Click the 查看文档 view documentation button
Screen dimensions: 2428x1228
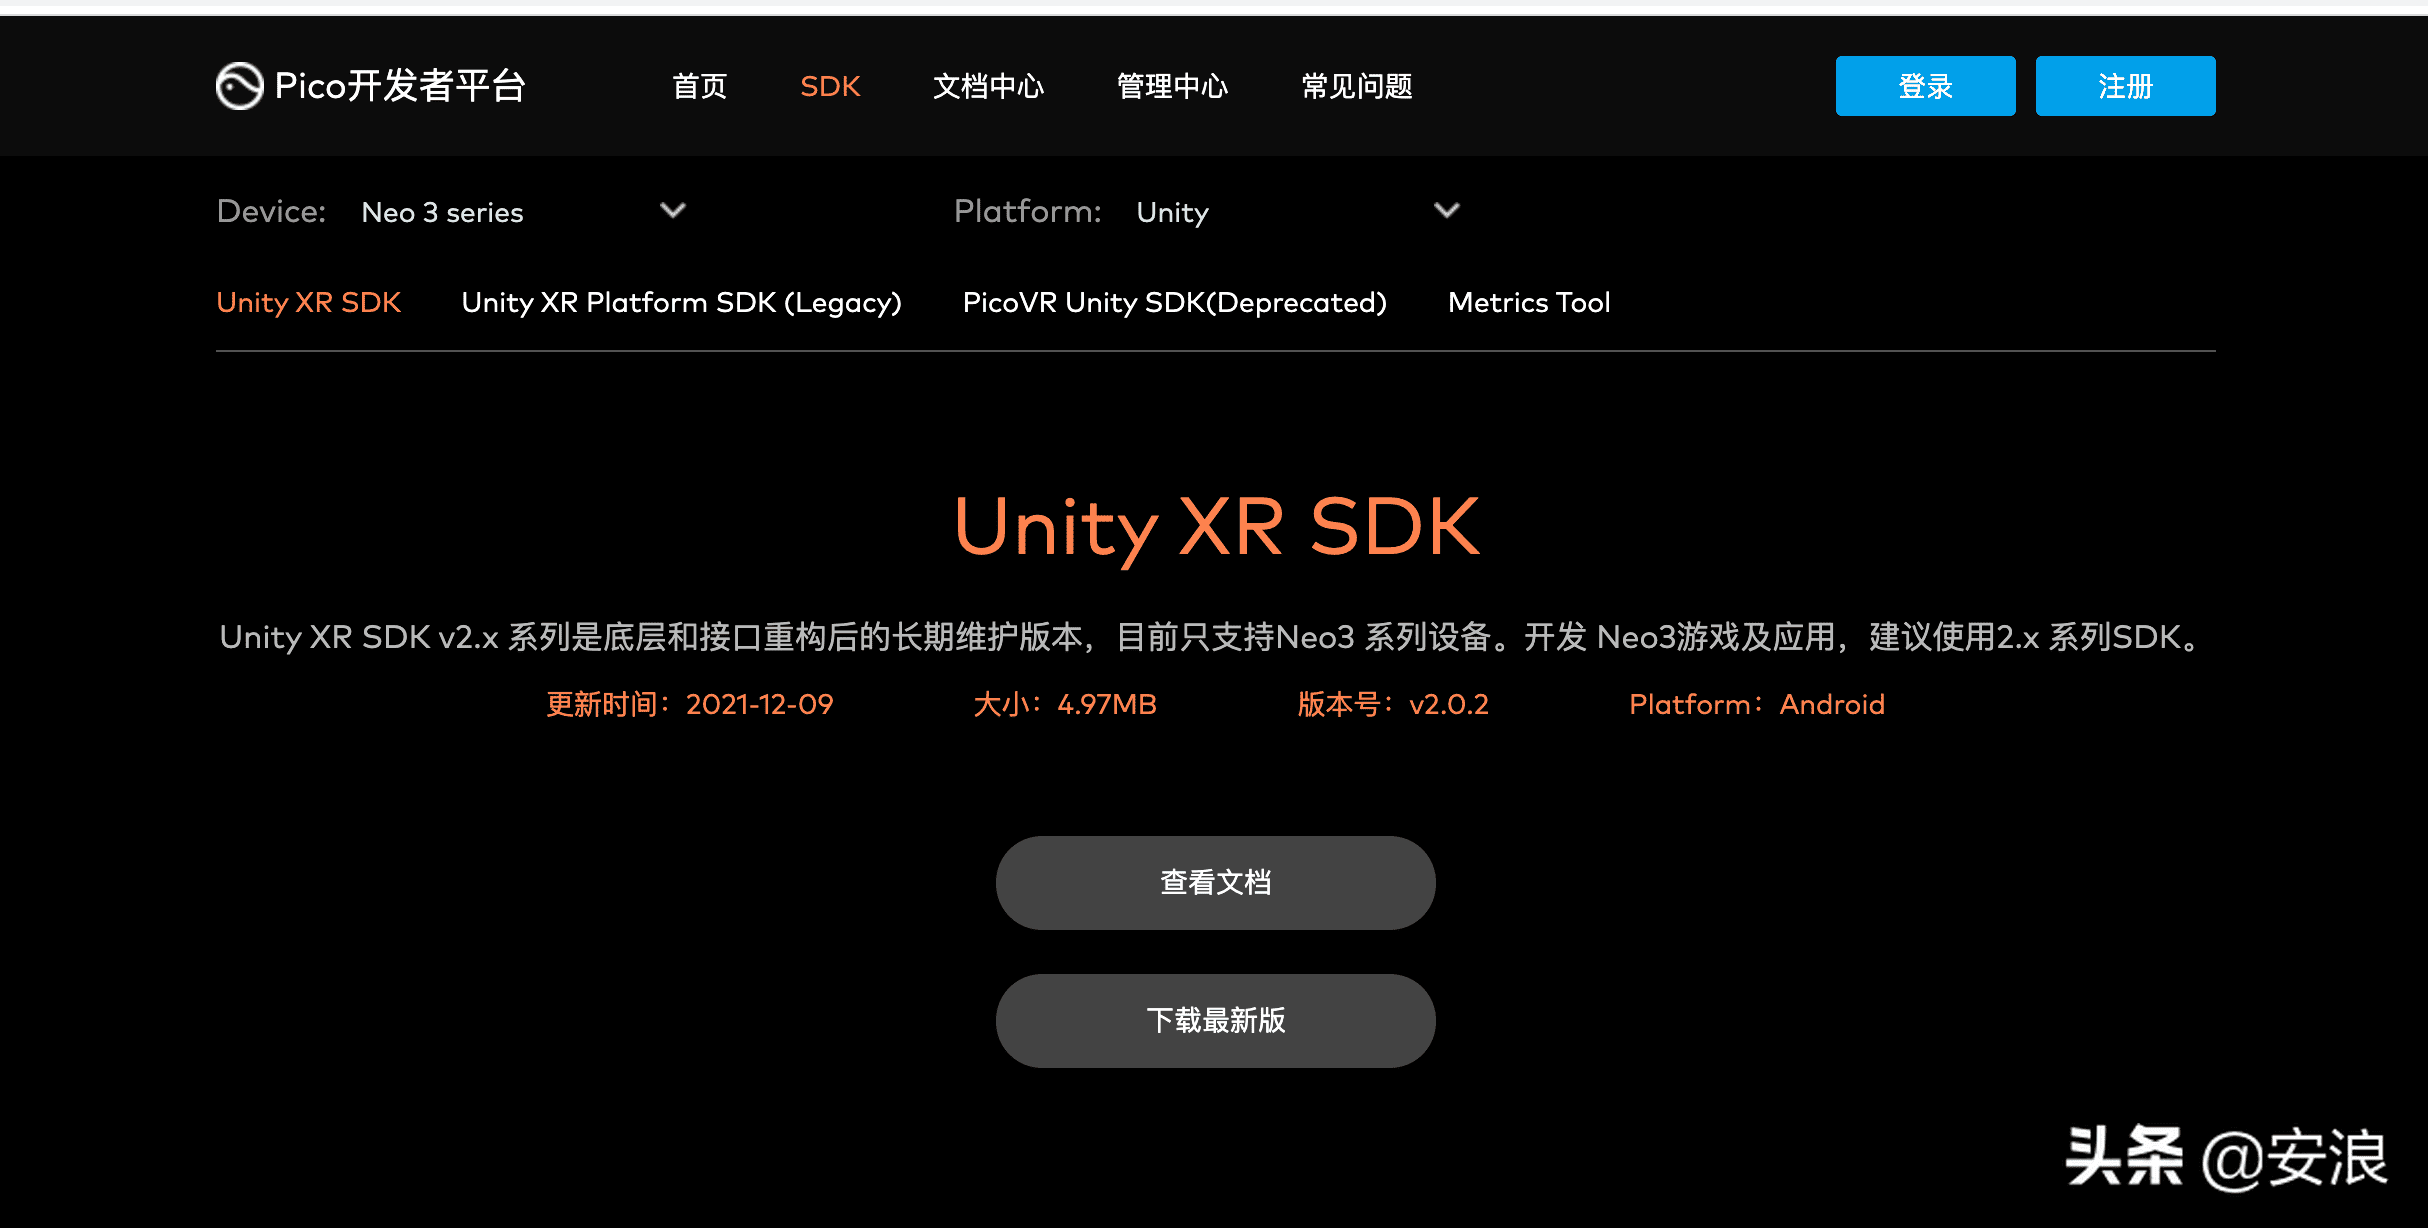click(x=1213, y=880)
